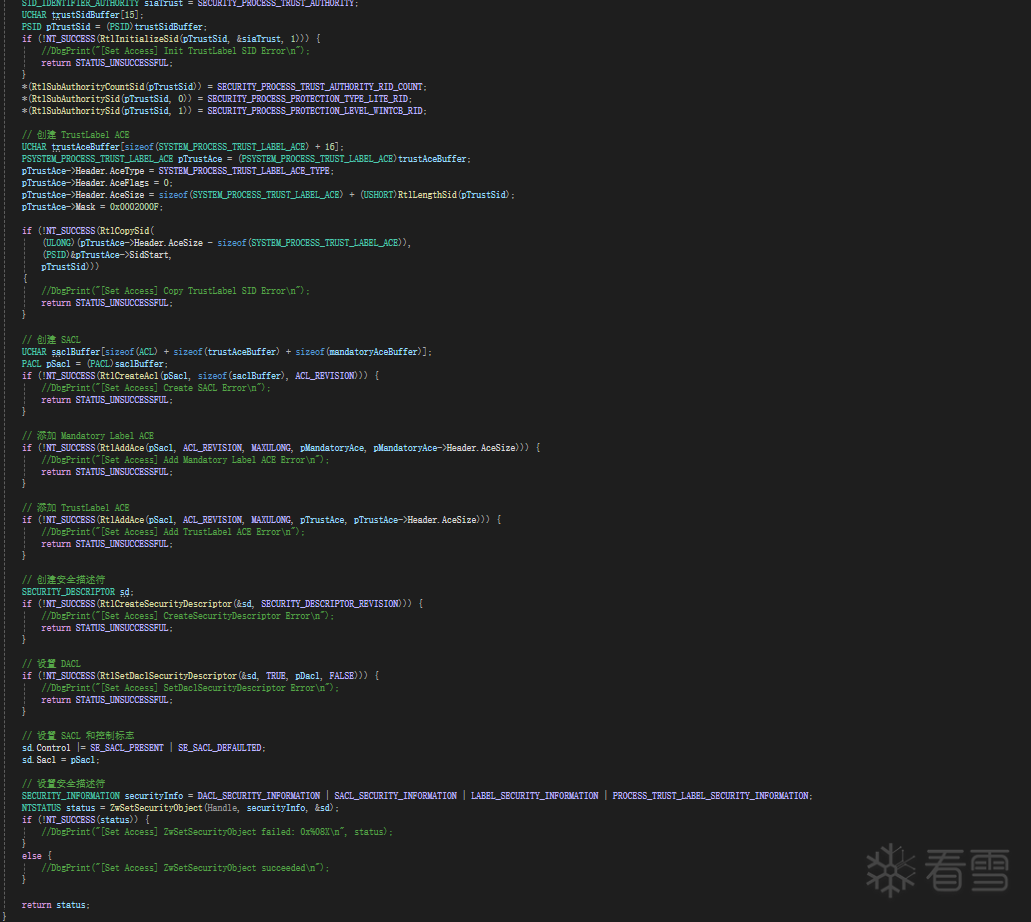Click the '// 添加 Mandatory Label ACE' comment
This screenshot has width=1031, height=922.
pos(87,436)
